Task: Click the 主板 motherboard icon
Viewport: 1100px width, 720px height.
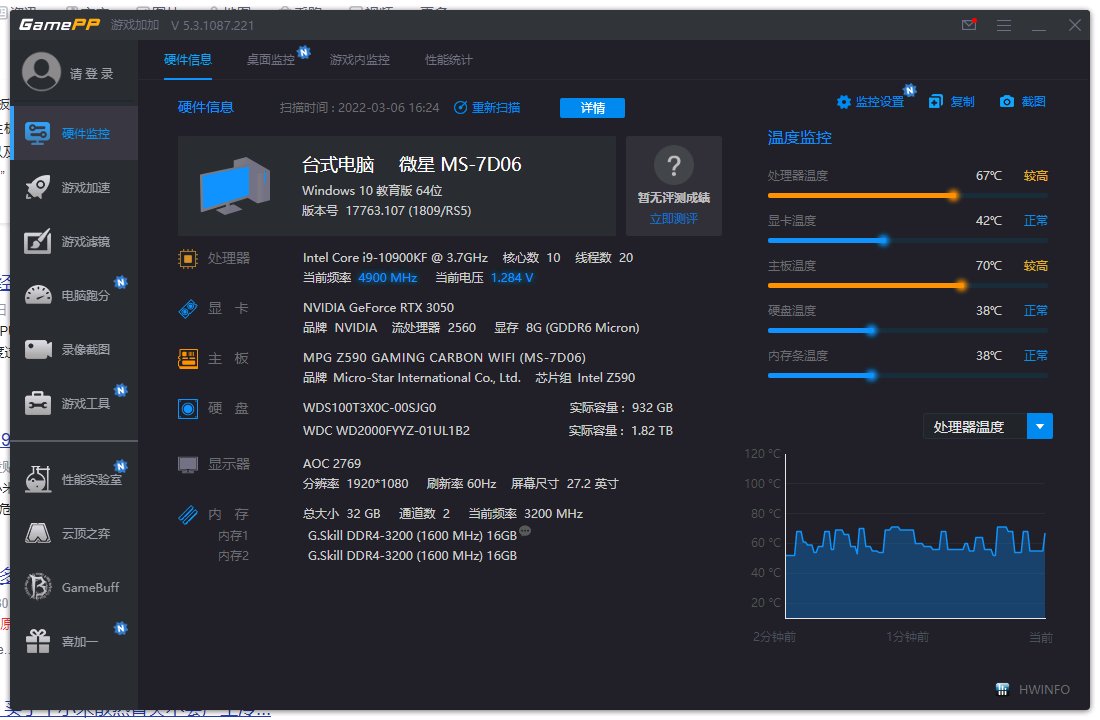Action: point(187,359)
